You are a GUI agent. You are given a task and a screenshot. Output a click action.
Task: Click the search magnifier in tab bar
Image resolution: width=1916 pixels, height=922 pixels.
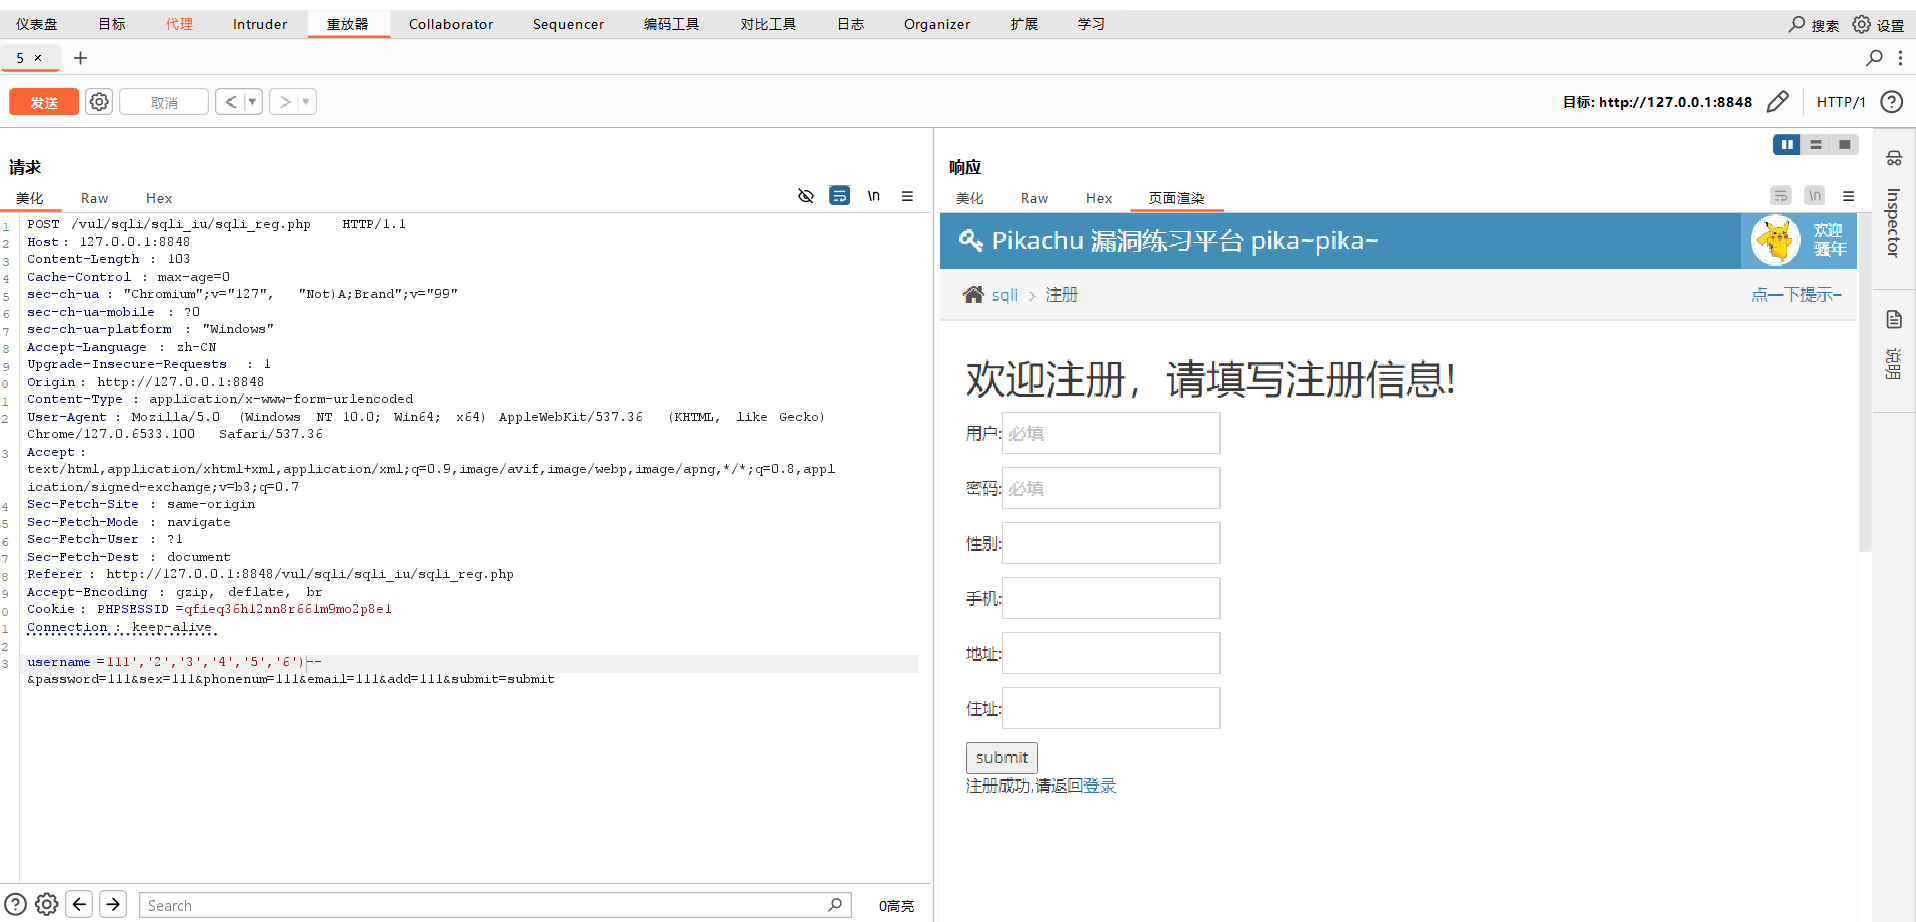(1874, 58)
